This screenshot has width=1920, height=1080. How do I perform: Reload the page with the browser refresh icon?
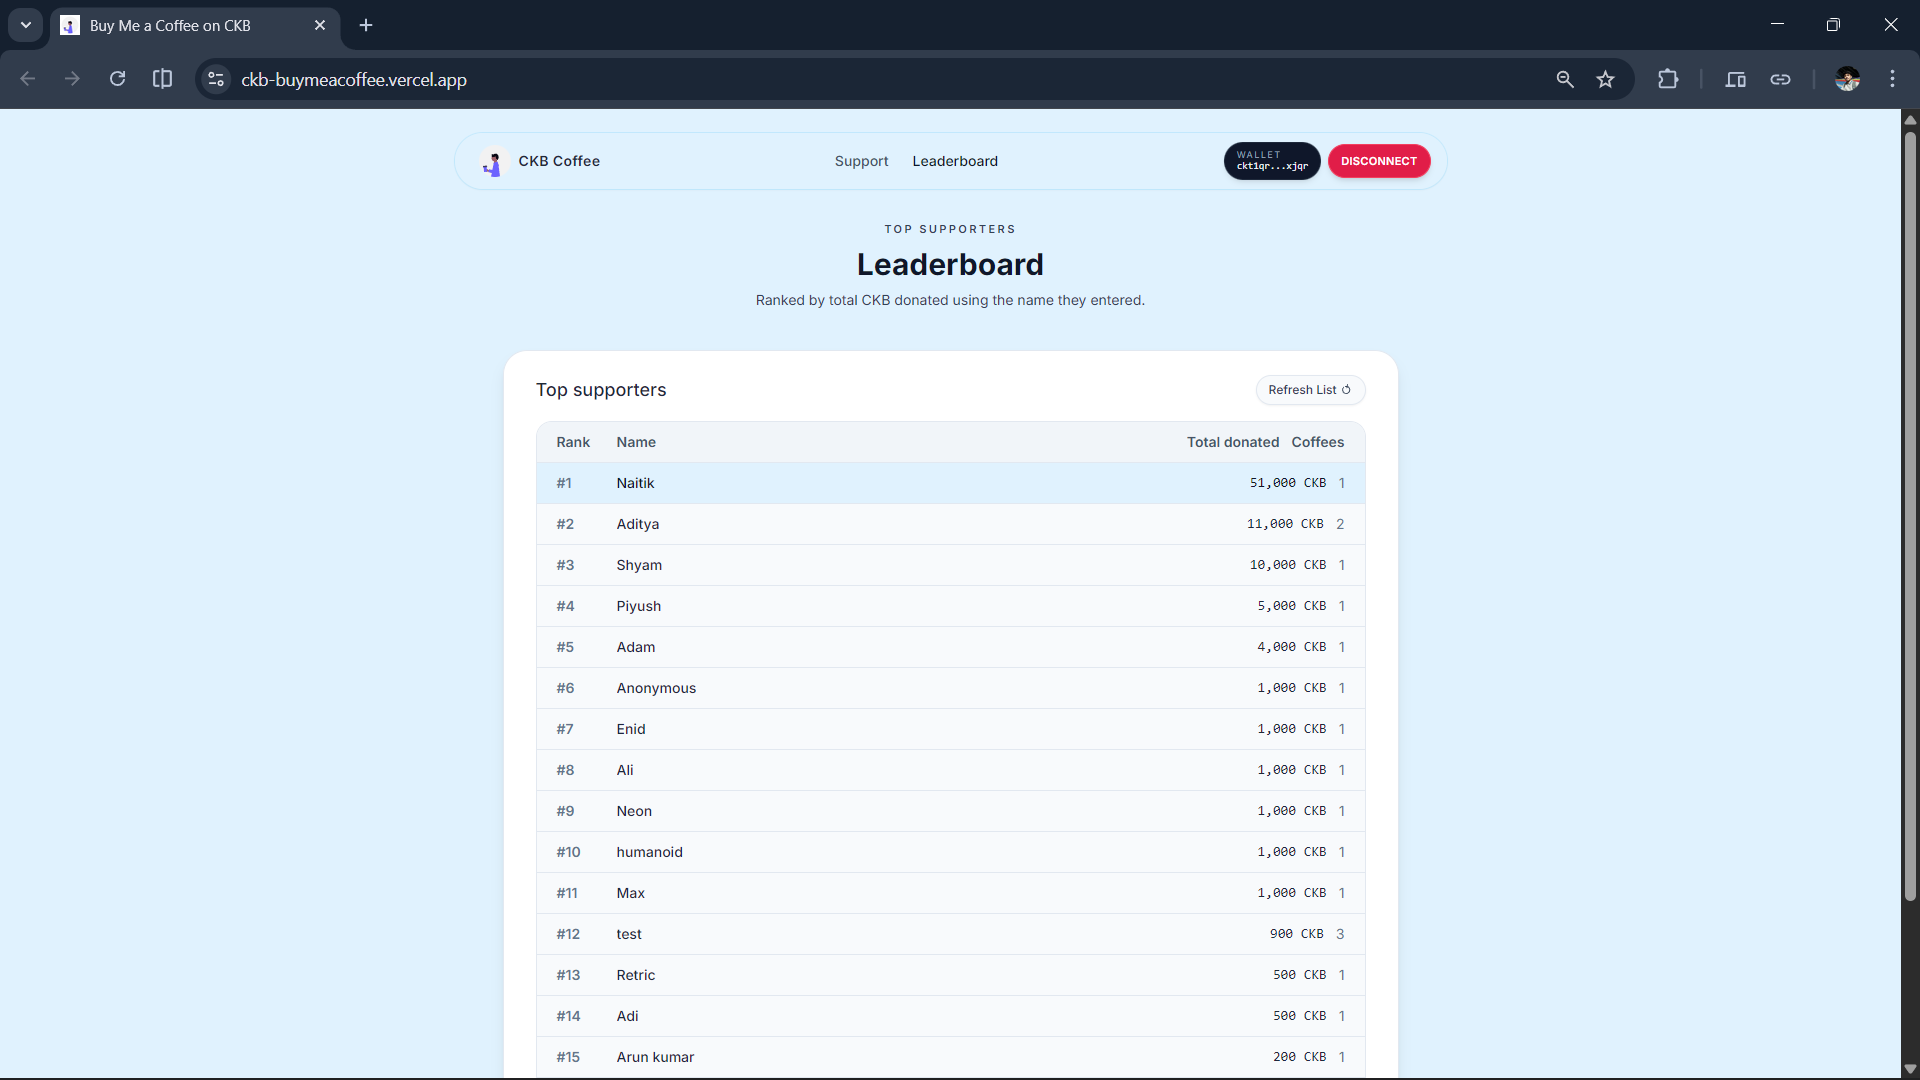pos(117,79)
